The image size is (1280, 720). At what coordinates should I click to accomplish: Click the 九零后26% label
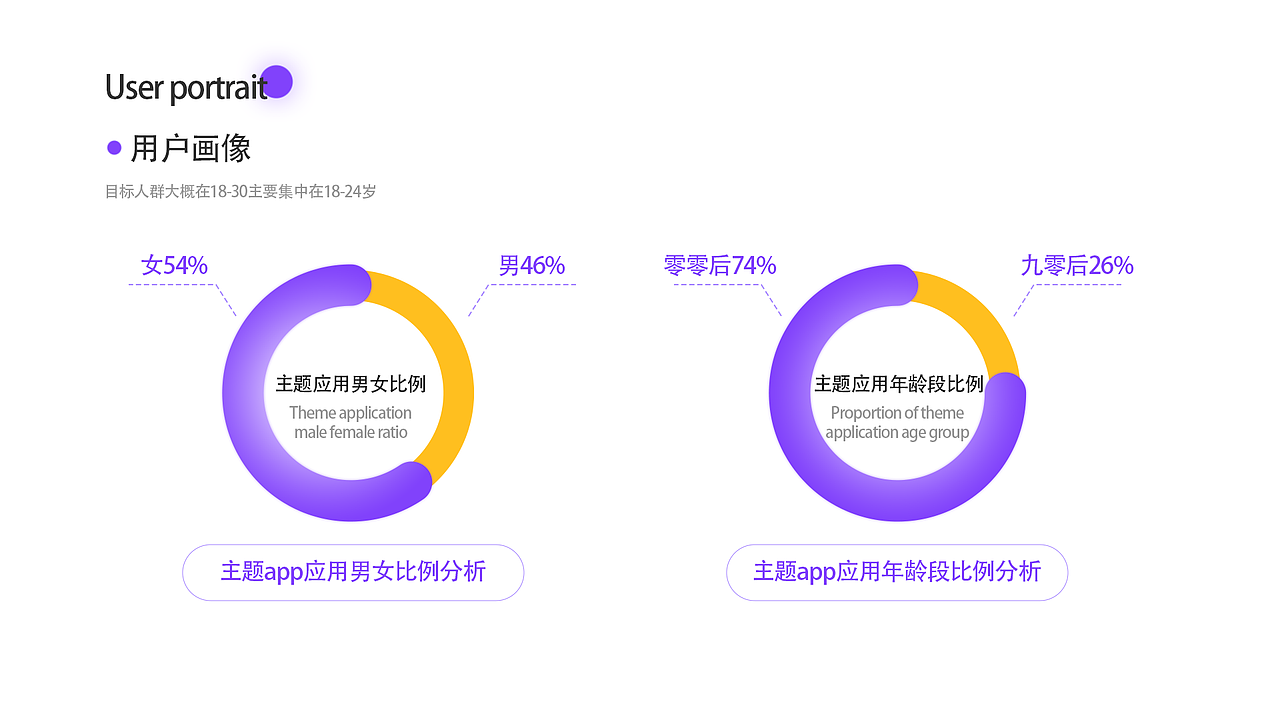pos(1077,265)
